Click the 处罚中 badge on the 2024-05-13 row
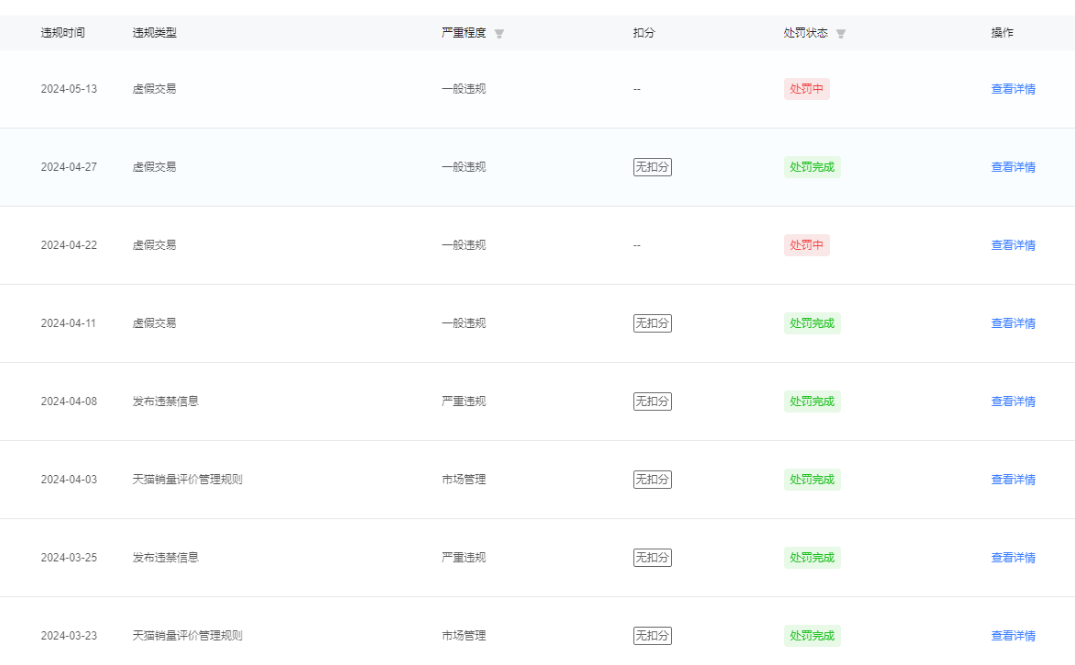Viewport: 1075px width, 665px height. (x=806, y=89)
